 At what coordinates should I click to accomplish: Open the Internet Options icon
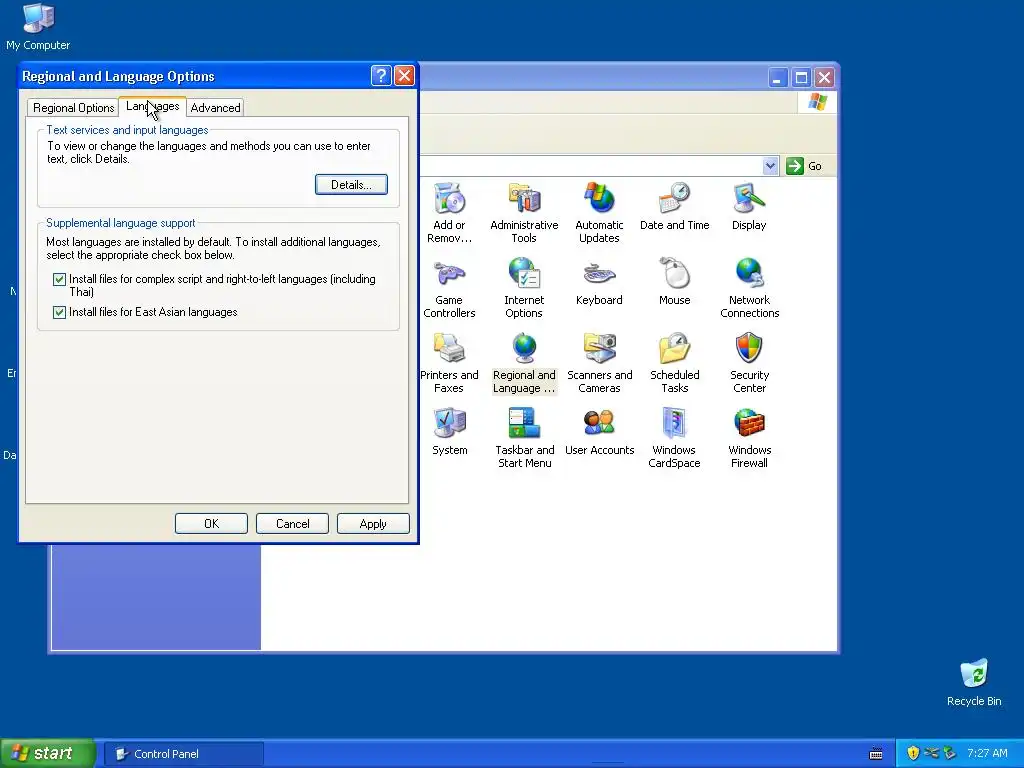[524, 288]
